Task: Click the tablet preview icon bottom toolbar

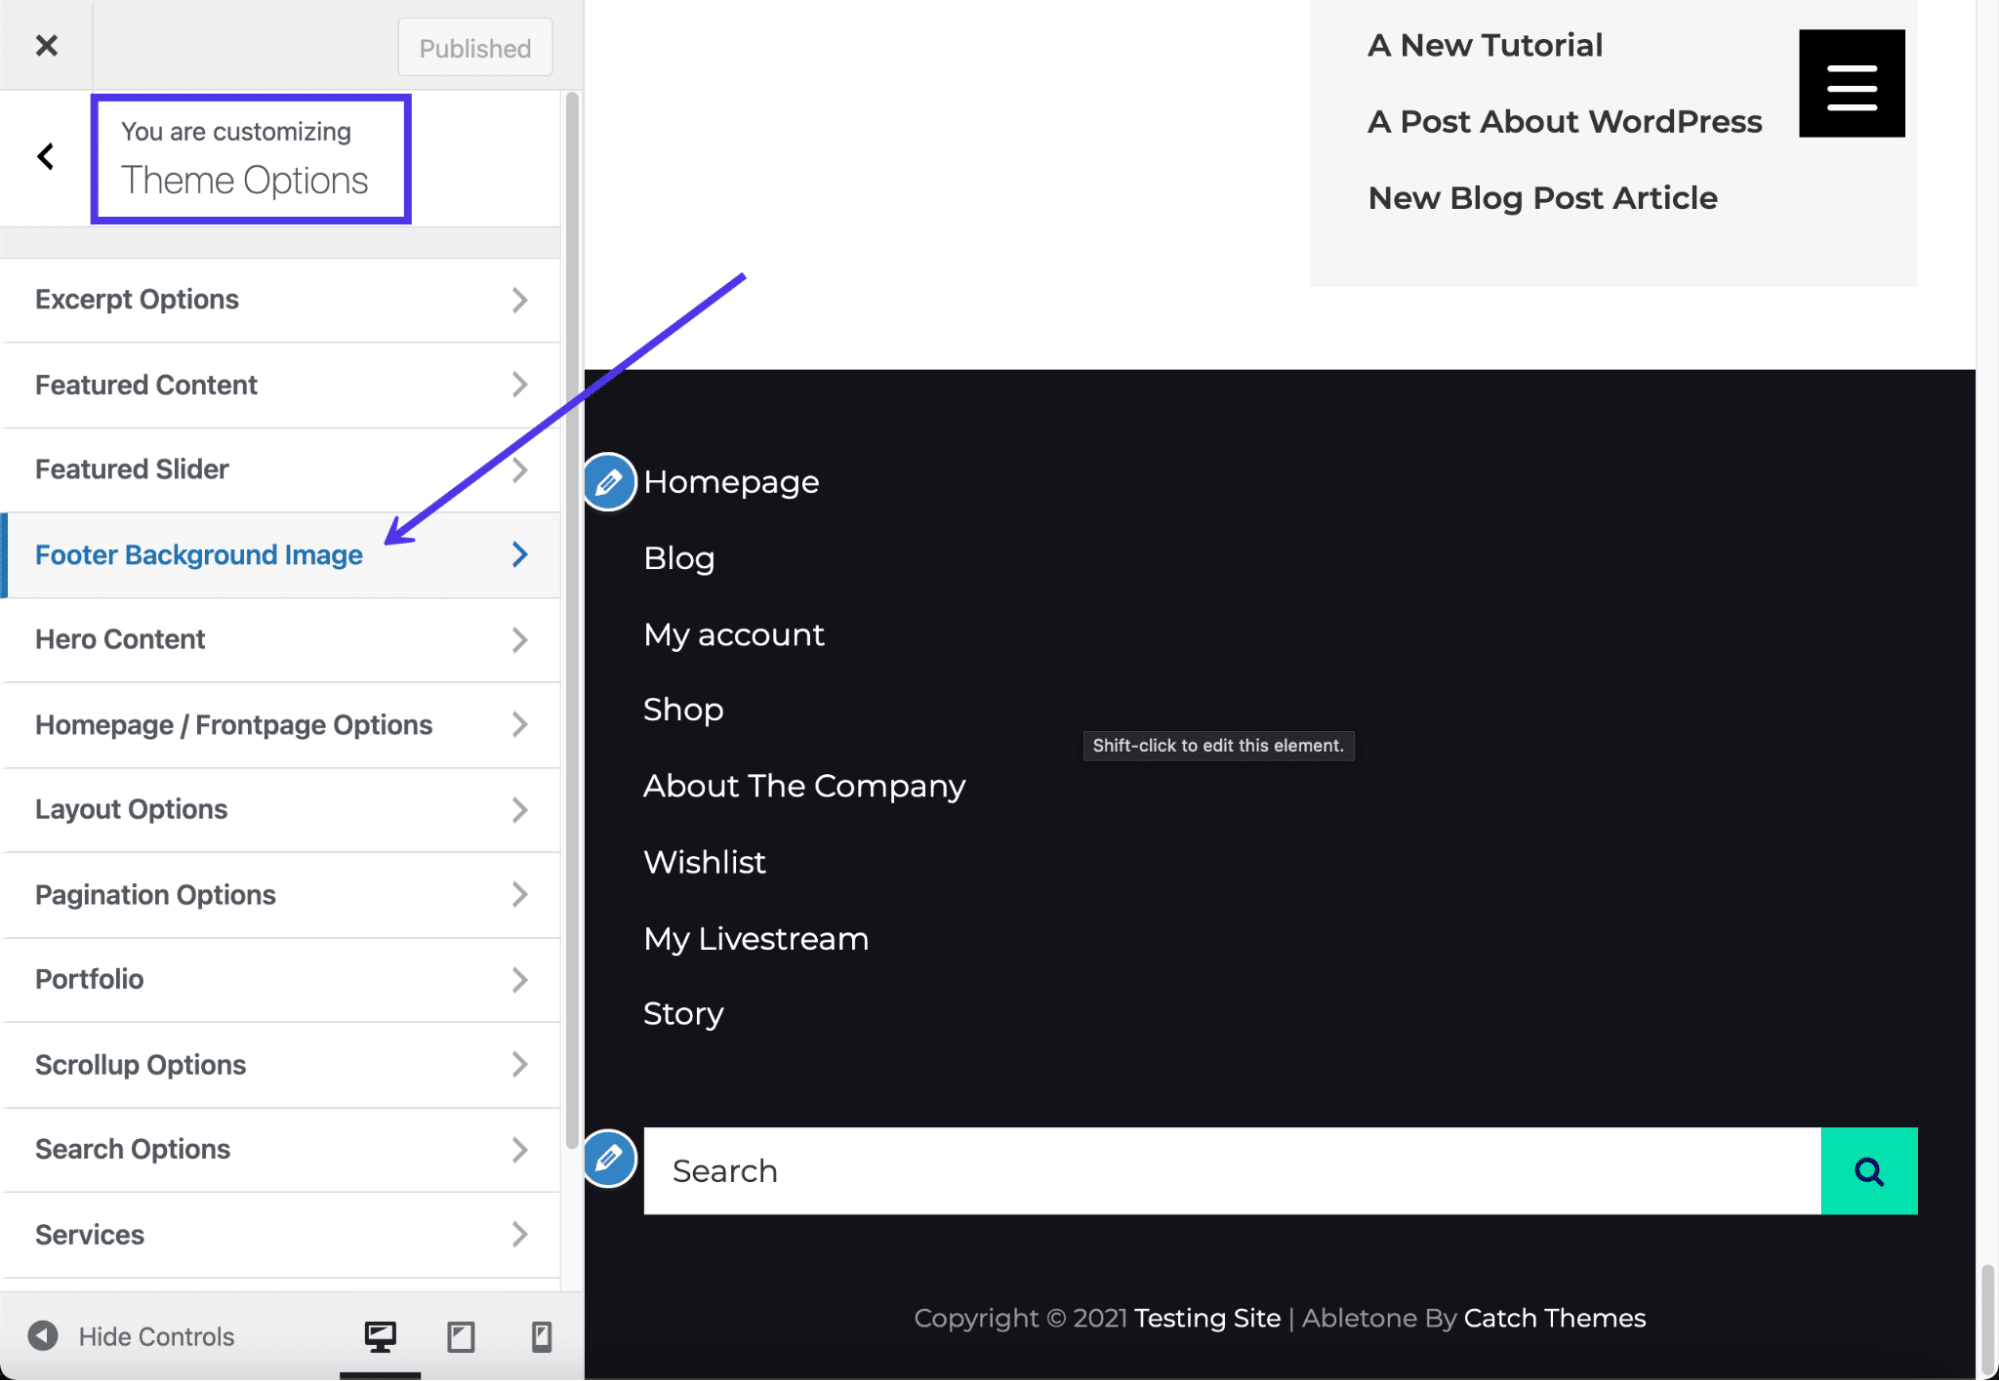Action: (460, 1335)
